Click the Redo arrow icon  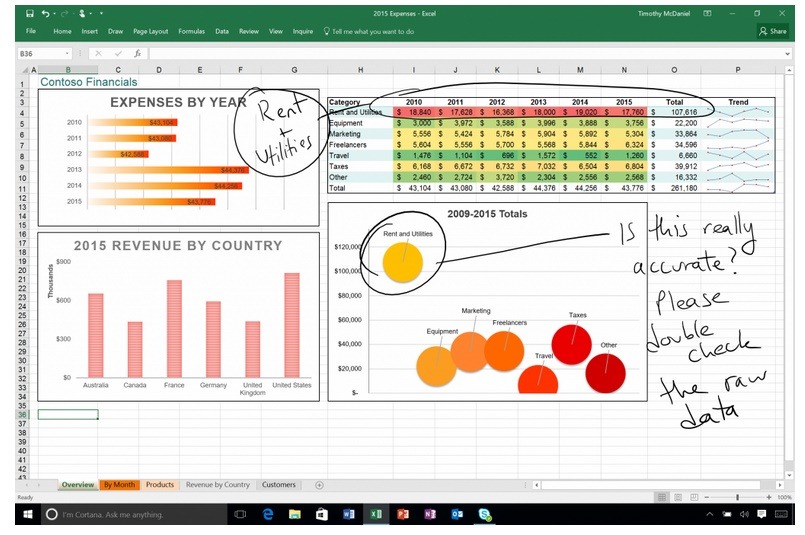(64, 13)
